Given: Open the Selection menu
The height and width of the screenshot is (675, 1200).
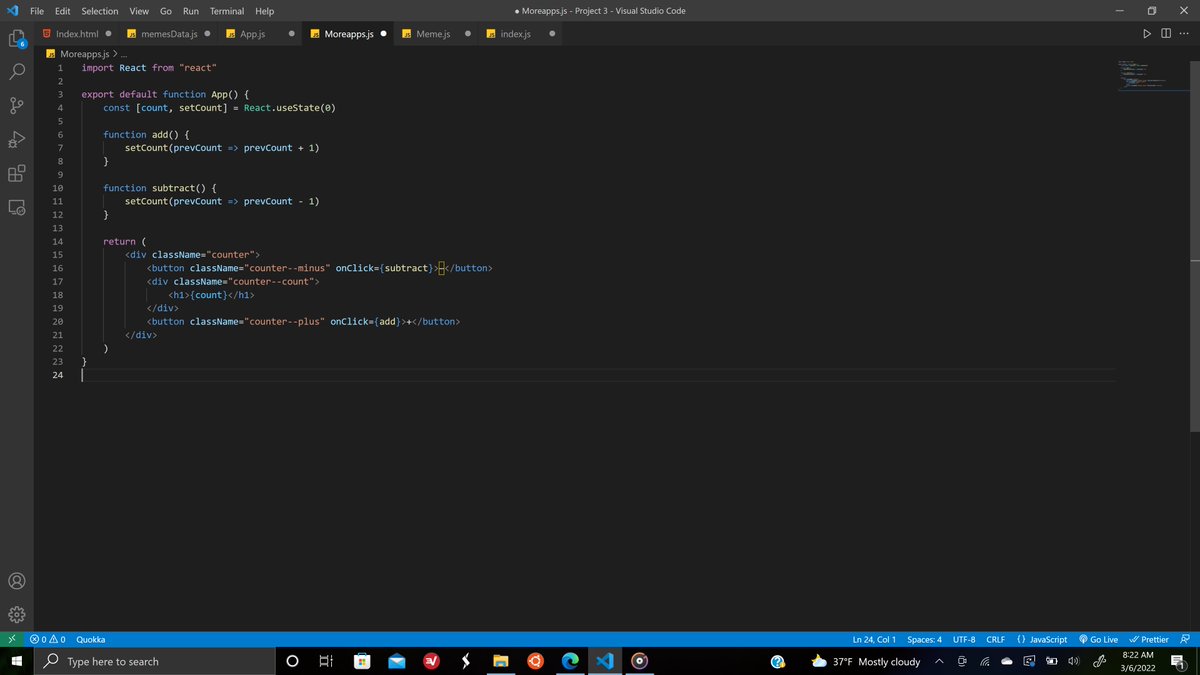Looking at the screenshot, I should (x=100, y=10).
